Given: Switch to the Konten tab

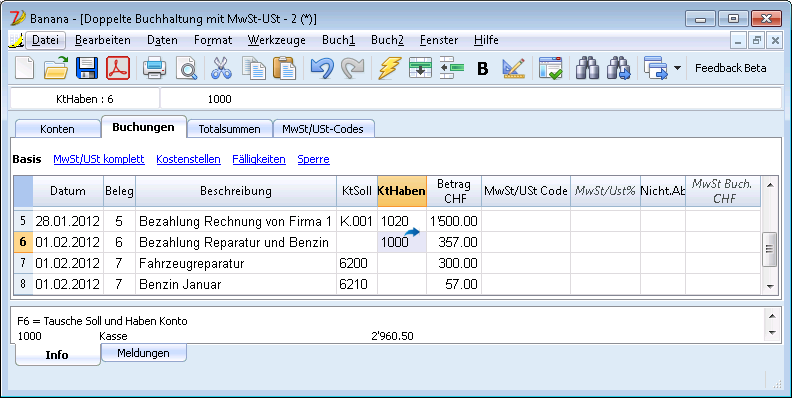Looking at the screenshot, I should (x=57, y=129).
